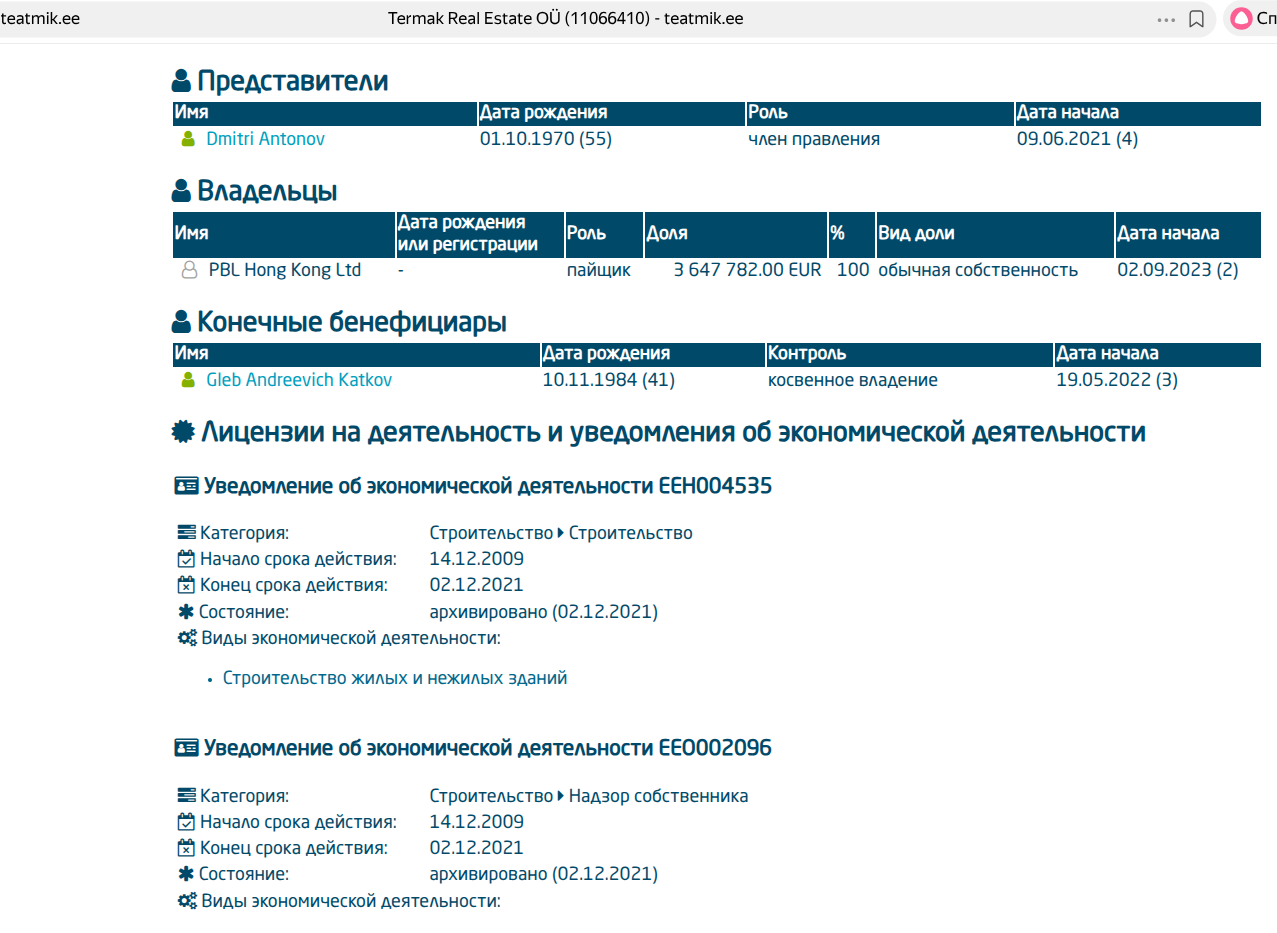This screenshot has width=1277, height=933.
Task: Click the gear icon beside the Лицензии heading
Action: click(x=182, y=432)
